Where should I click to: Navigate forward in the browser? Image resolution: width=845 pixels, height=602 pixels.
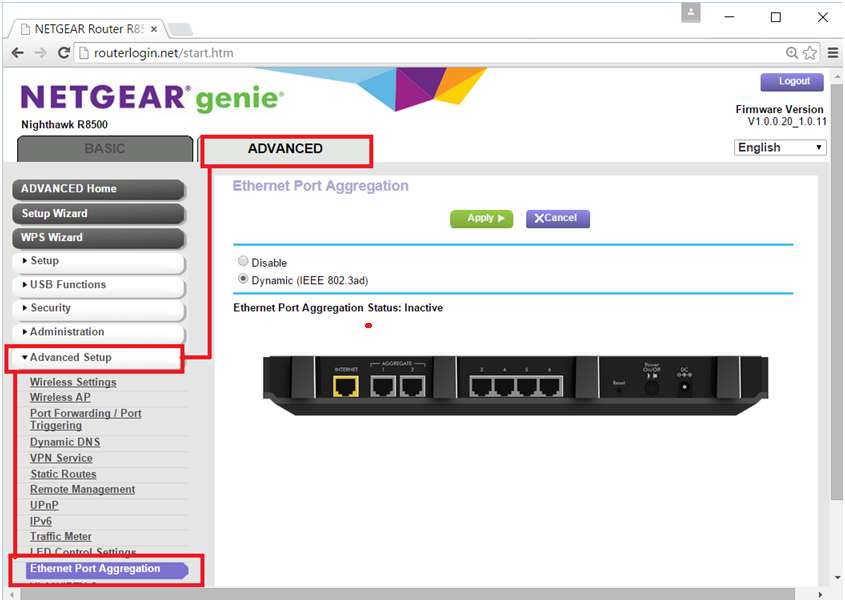pos(42,52)
